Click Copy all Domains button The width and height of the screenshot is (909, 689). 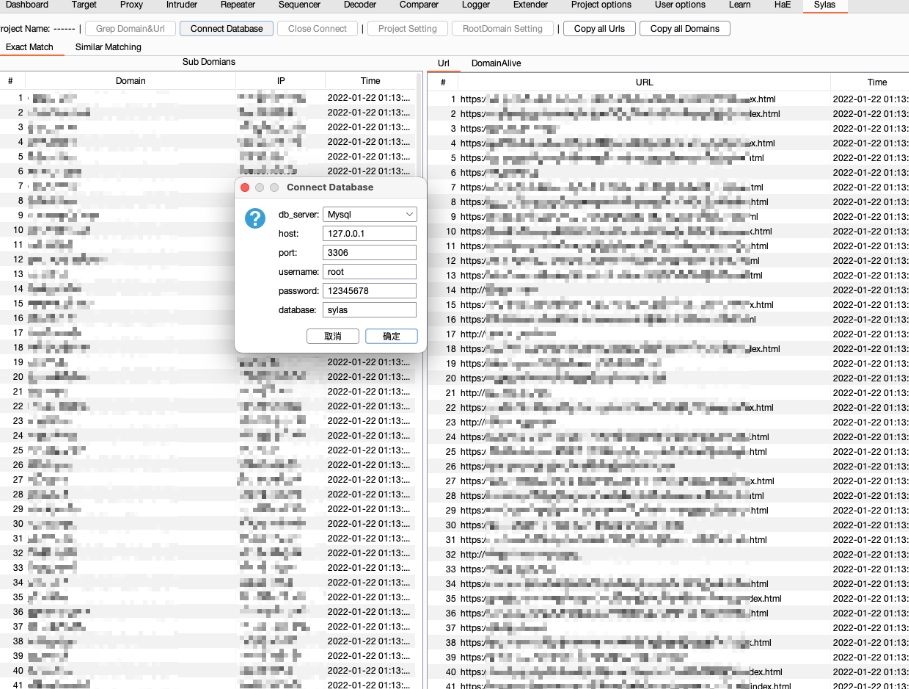click(x=685, y=29)
